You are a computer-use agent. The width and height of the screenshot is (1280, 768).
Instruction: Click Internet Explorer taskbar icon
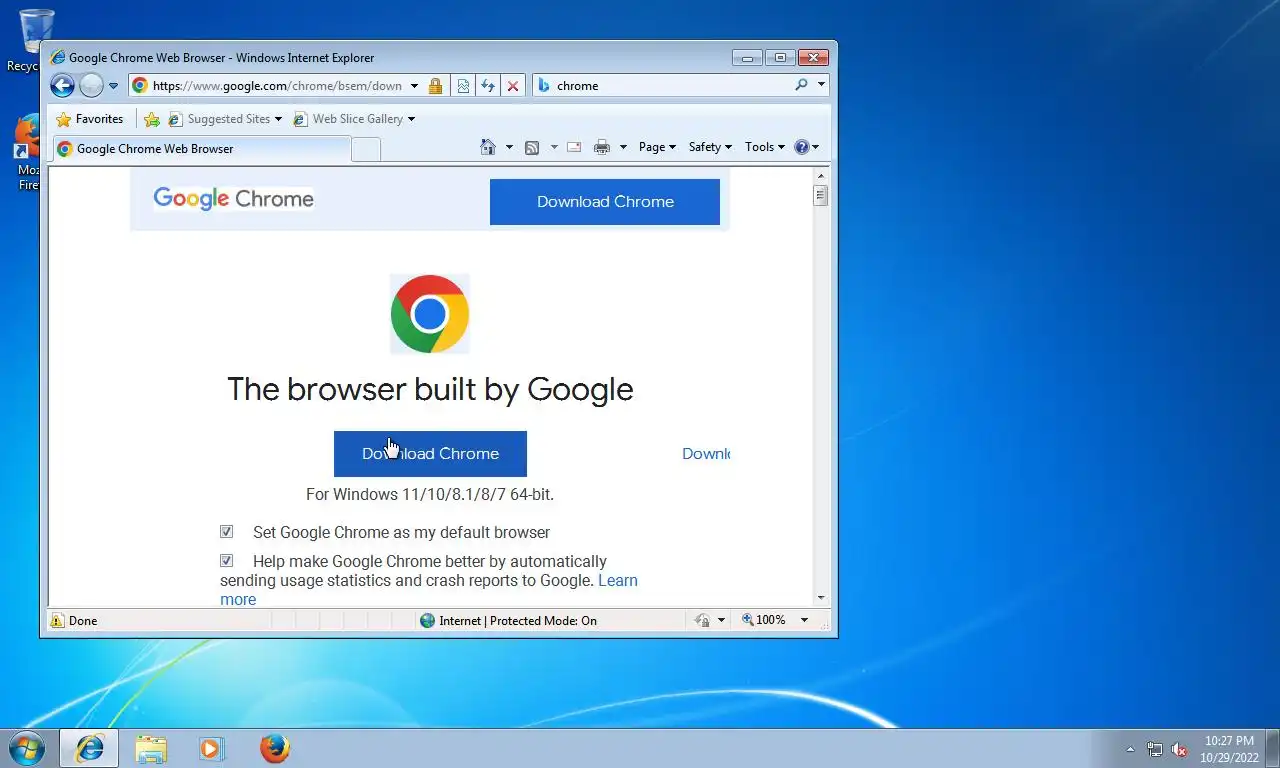(x=89, y=748)
